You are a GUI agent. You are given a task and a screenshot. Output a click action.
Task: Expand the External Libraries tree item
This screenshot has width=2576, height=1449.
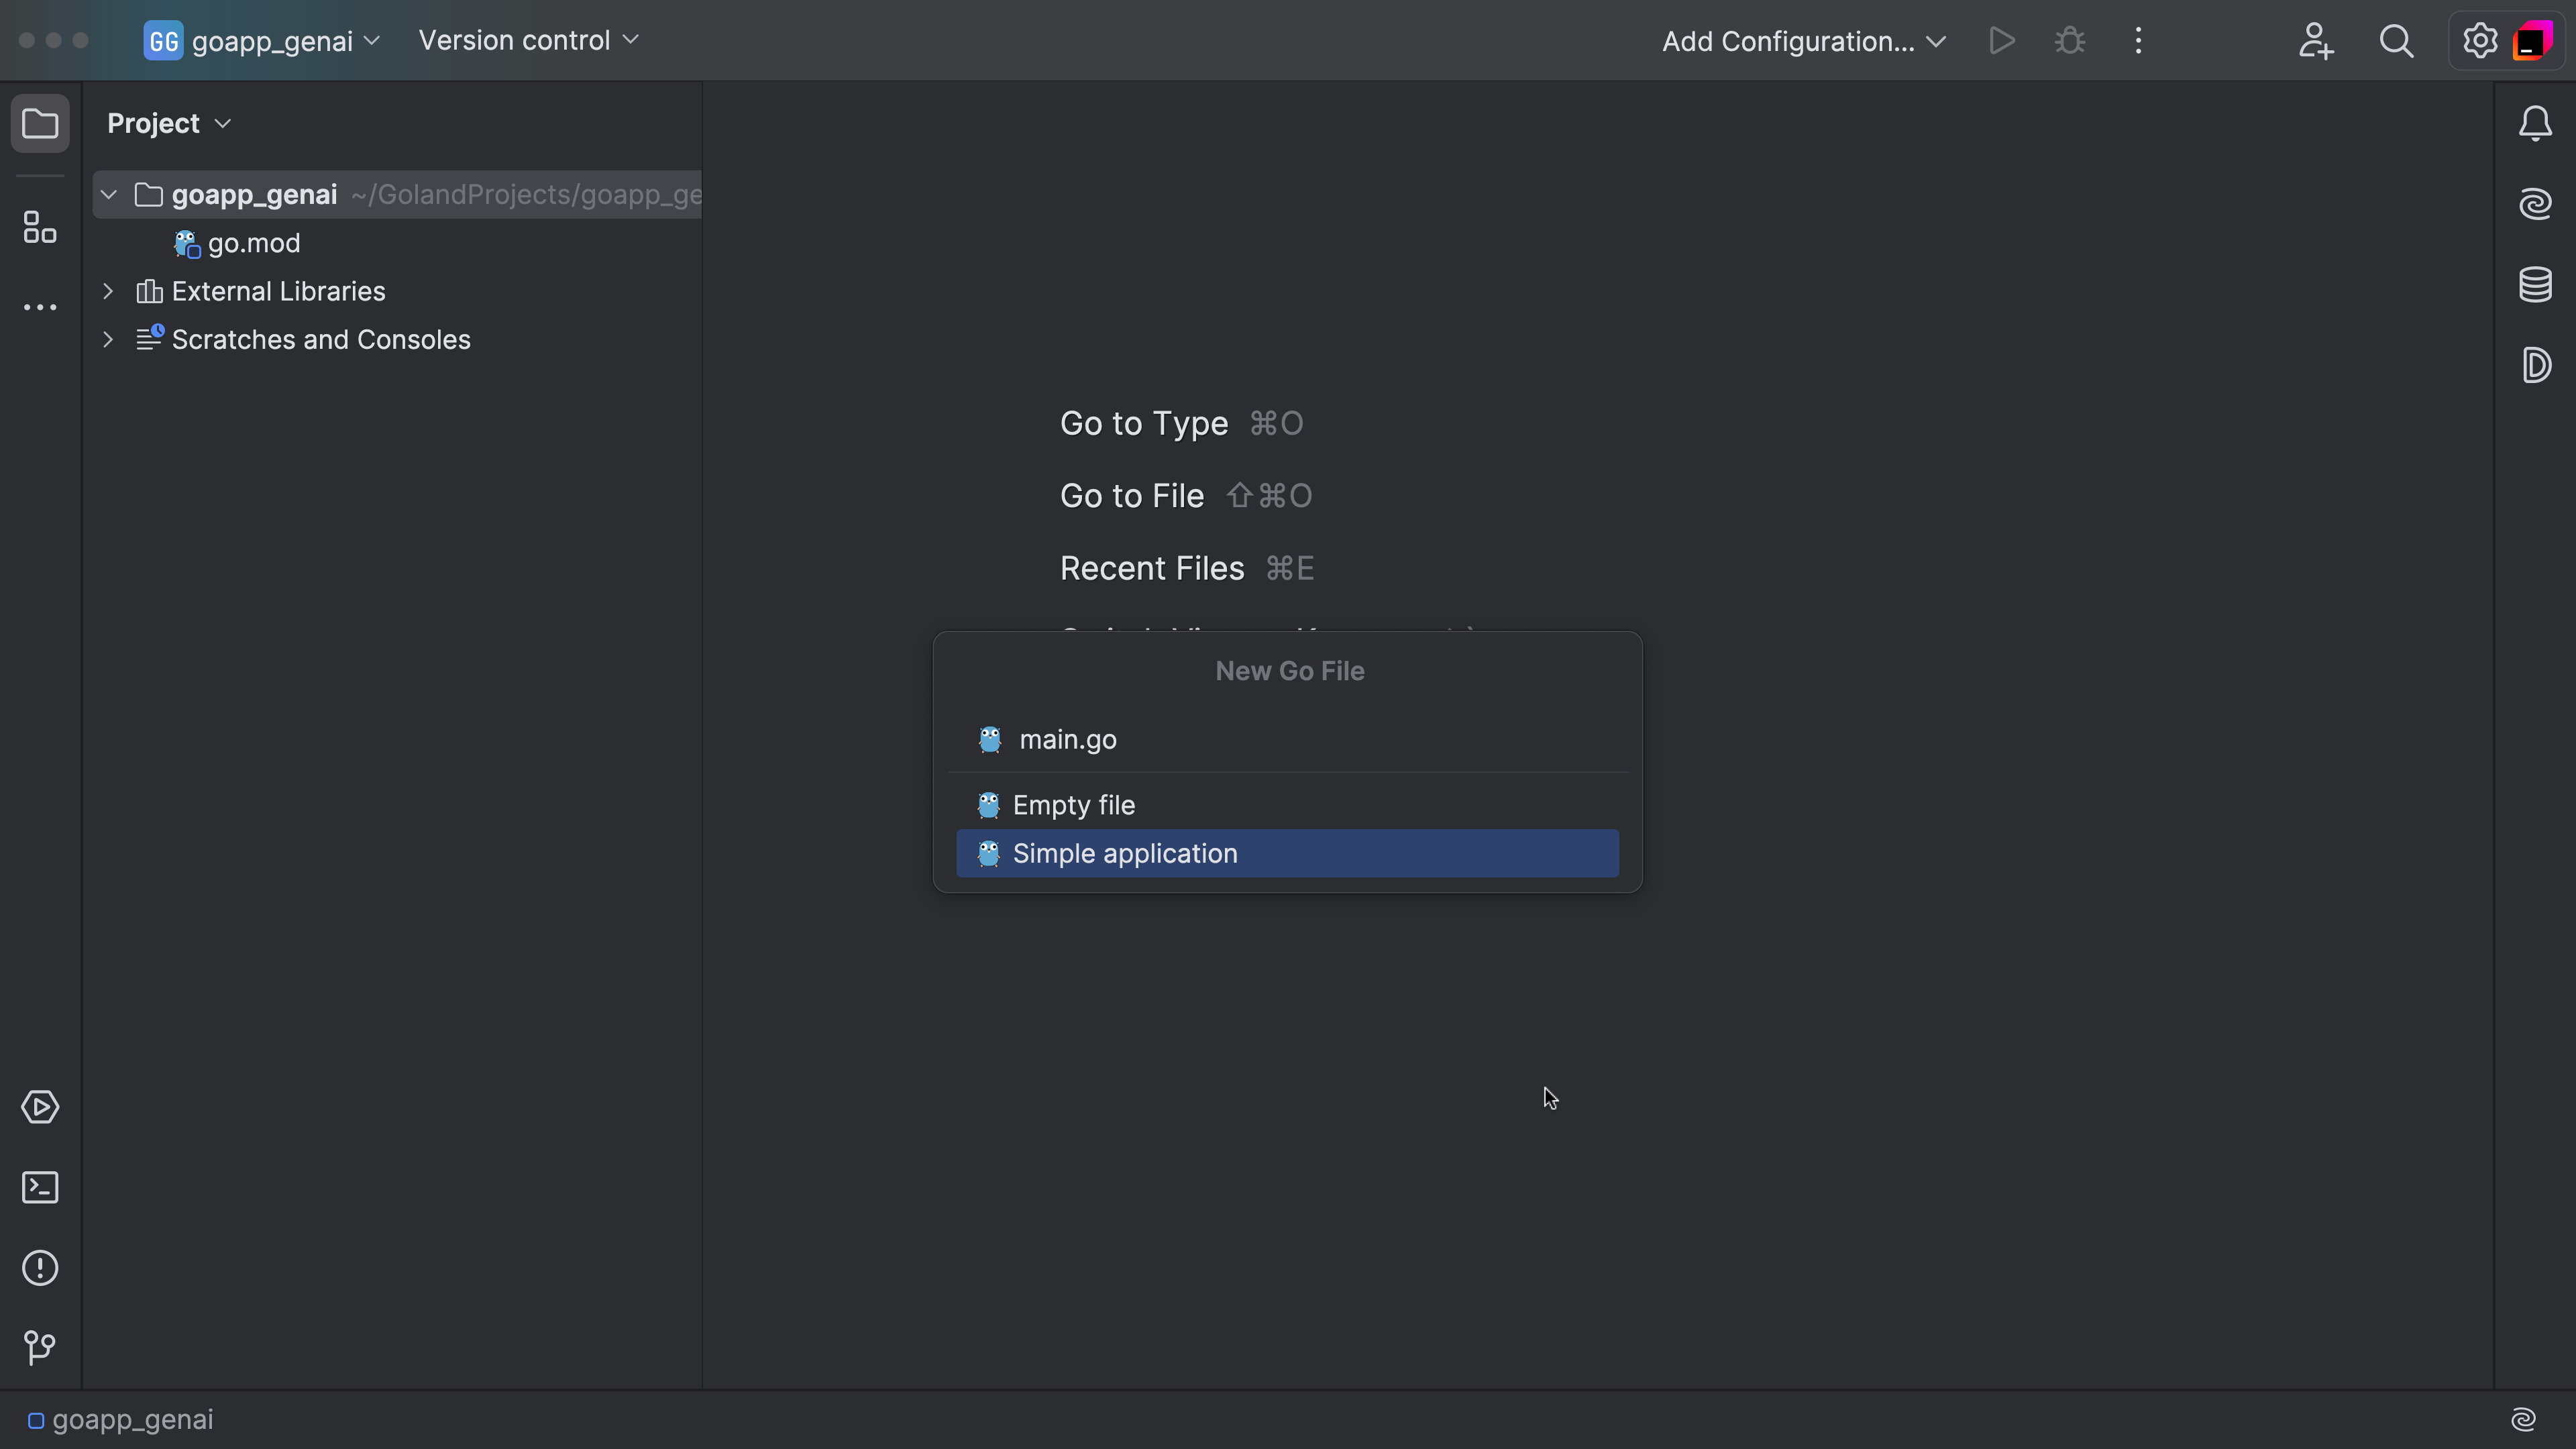tap(106, 290)
